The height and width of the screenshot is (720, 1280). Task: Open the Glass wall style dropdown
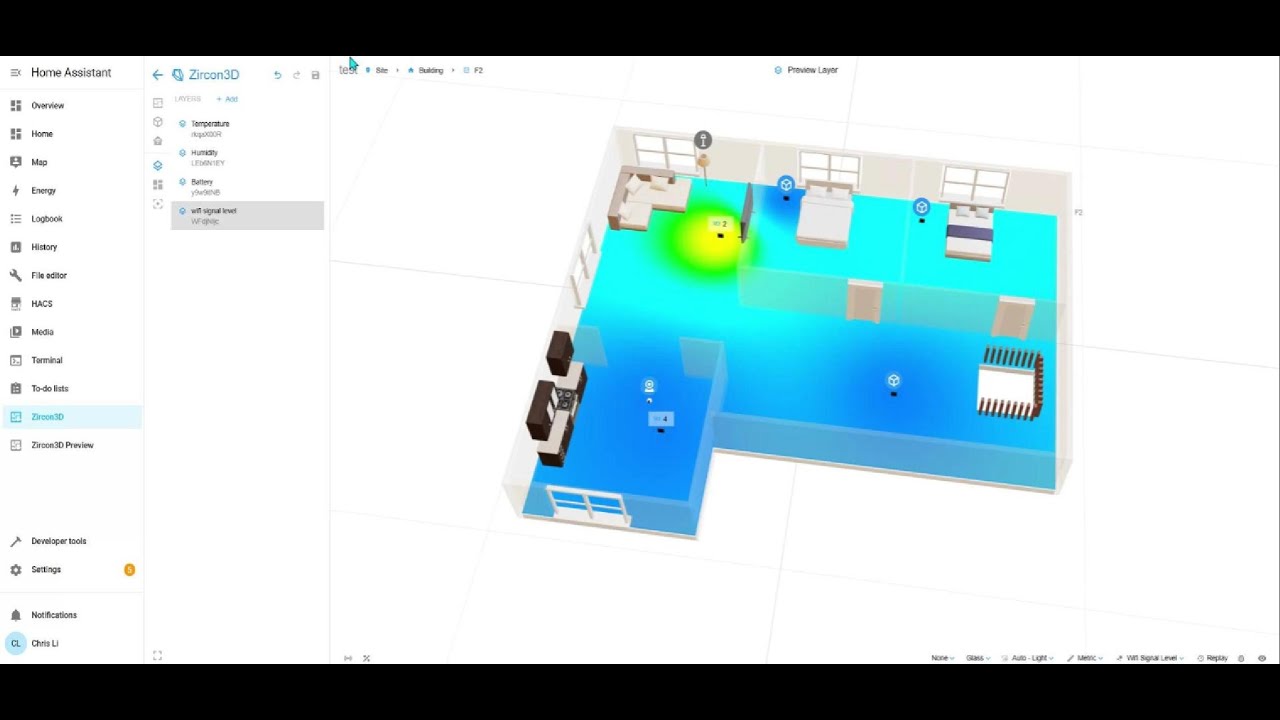coord(978,658)
